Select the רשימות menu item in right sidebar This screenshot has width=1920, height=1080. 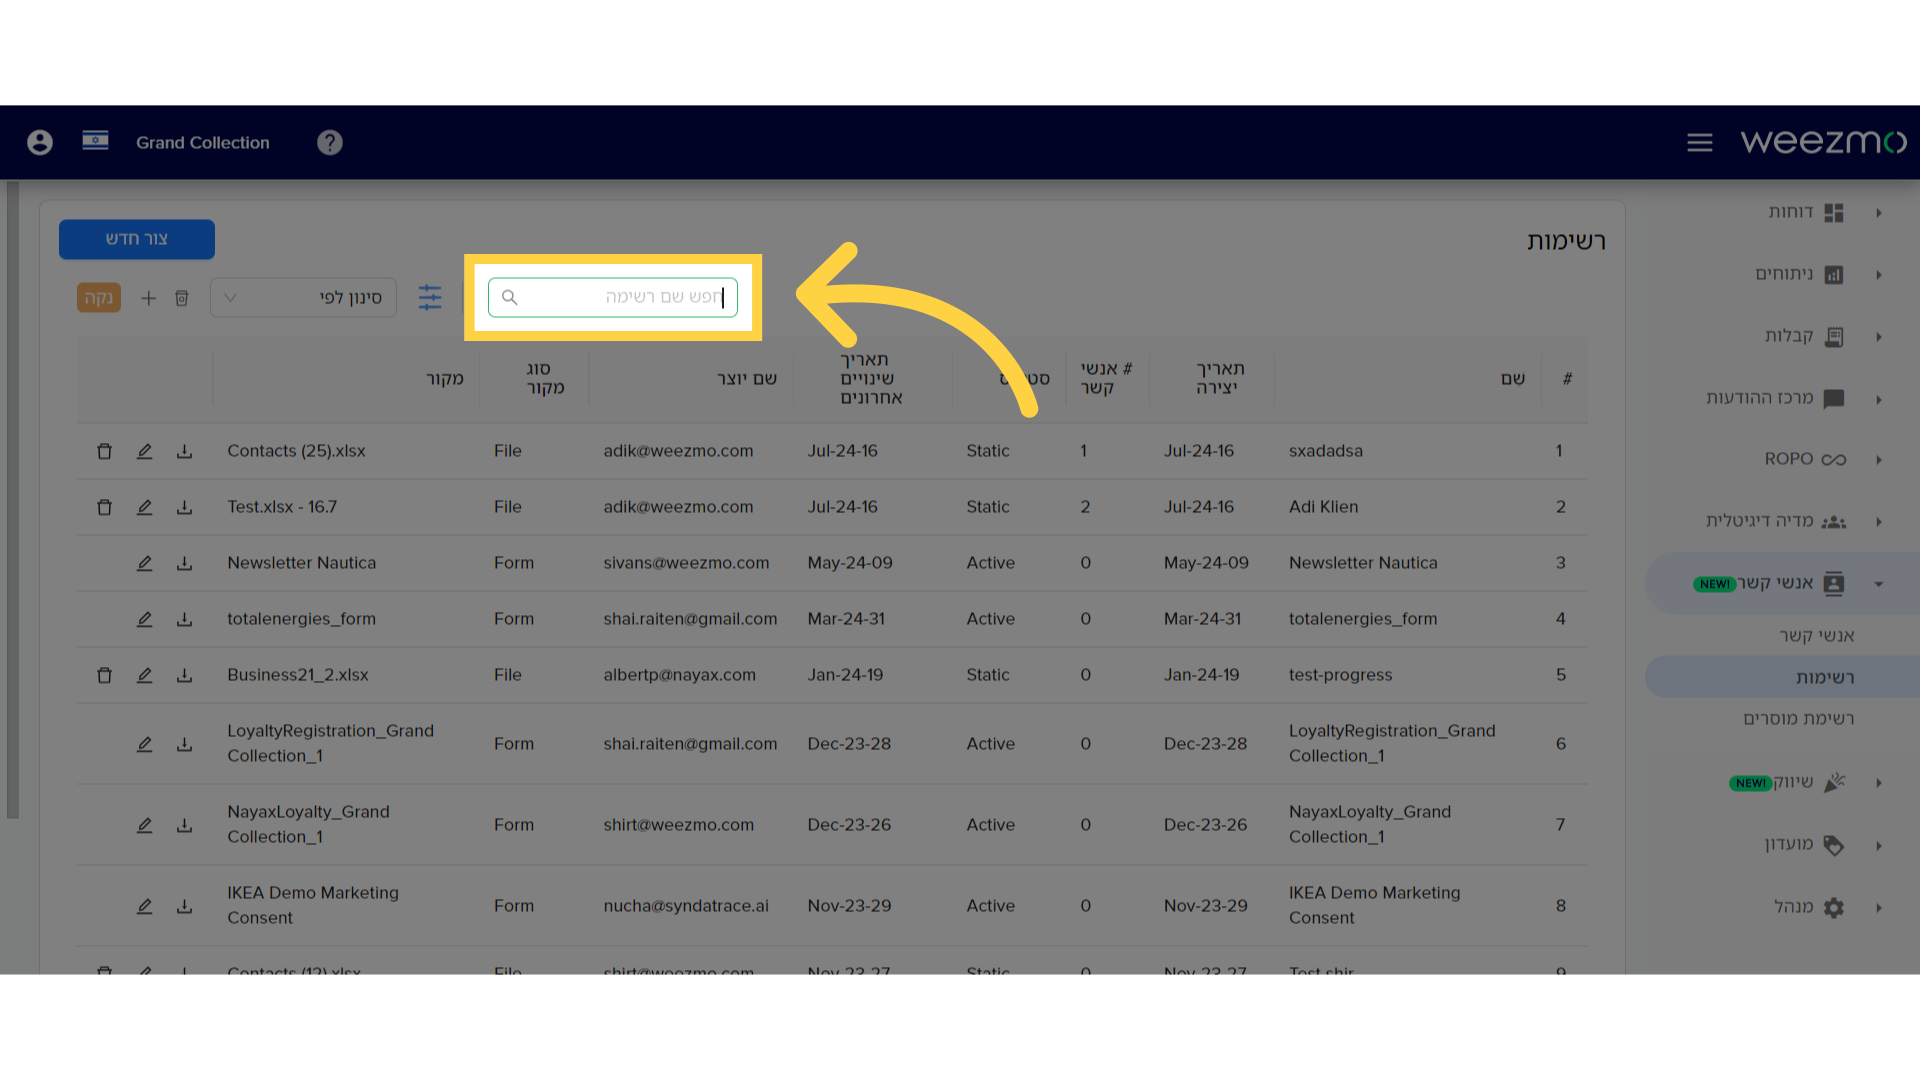tap(1822, 676)
